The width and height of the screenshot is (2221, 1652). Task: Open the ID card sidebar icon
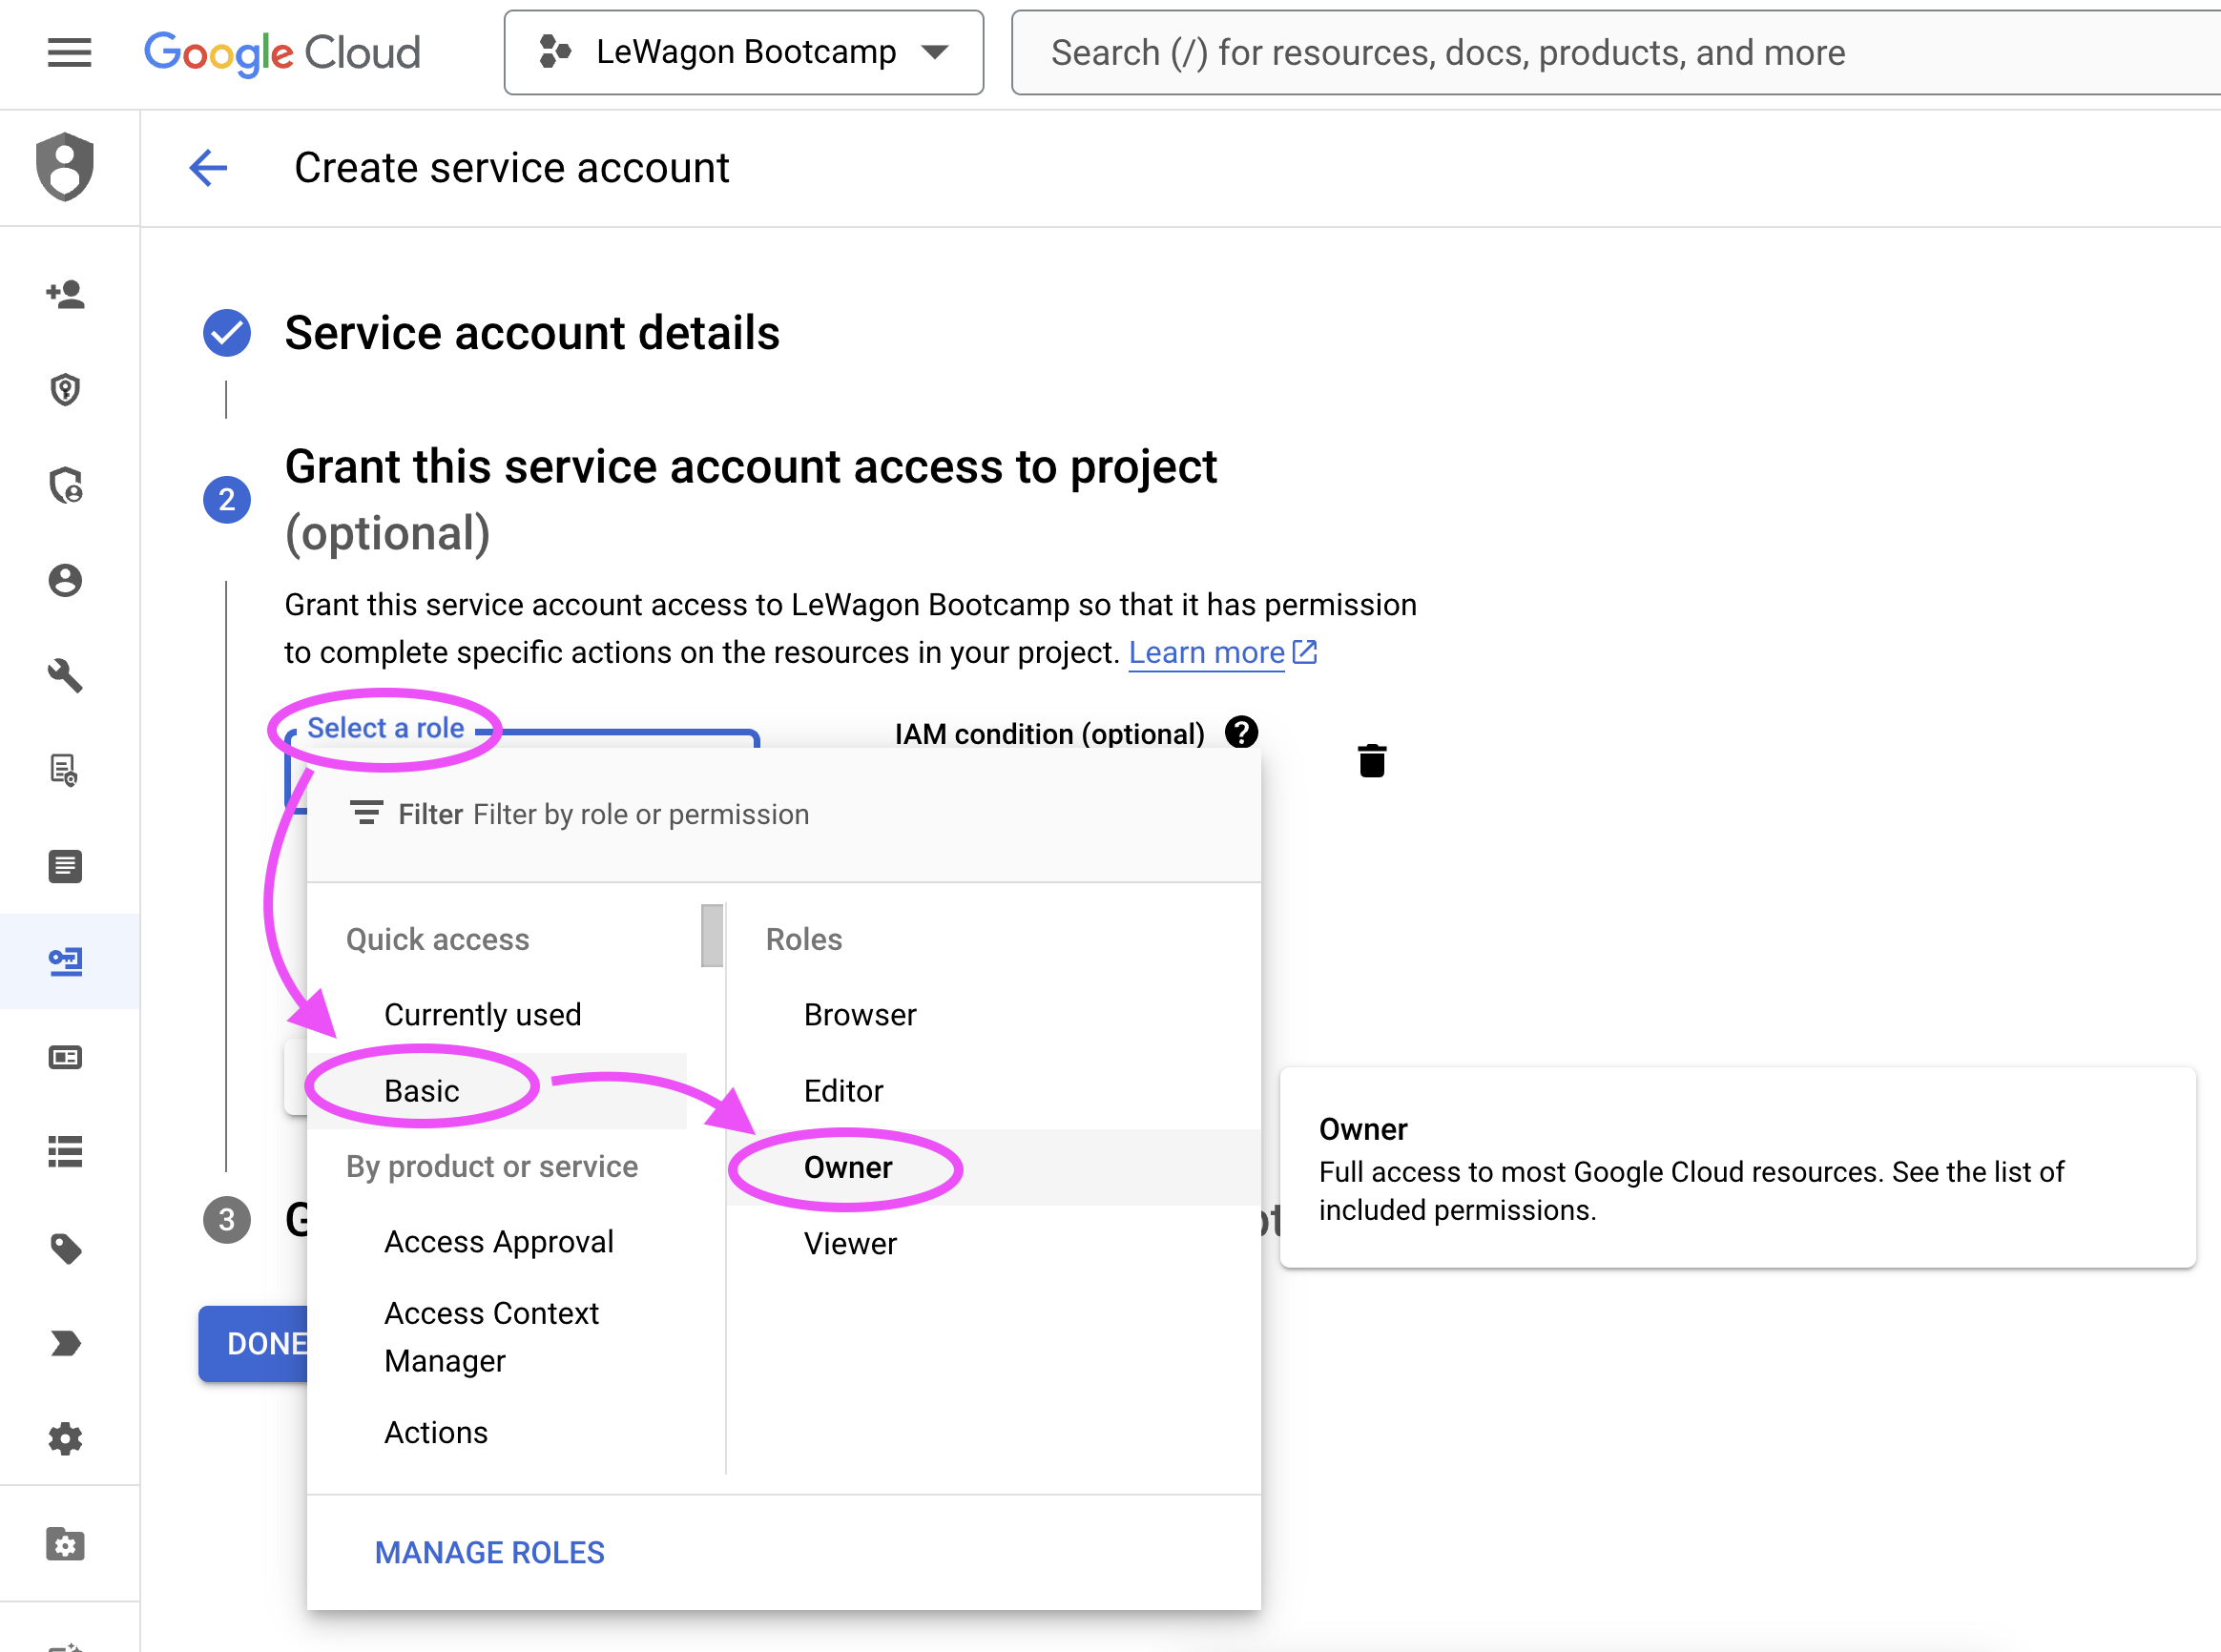coord(65,1057)
